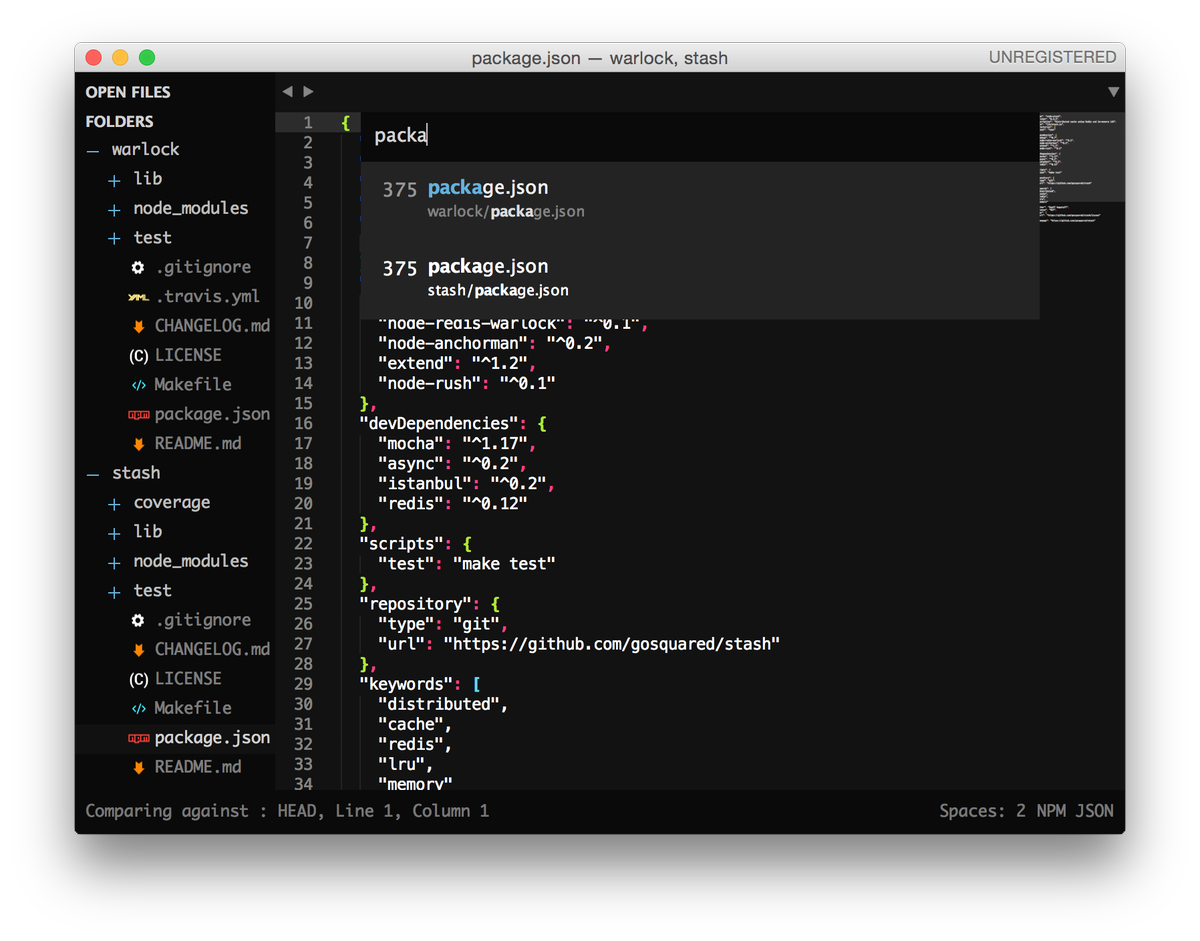Image resolution: width=1200 pixels, height=941 pixels.
Task: Open stash CHANGELOG.md file
Action: (x=212, y=649)
